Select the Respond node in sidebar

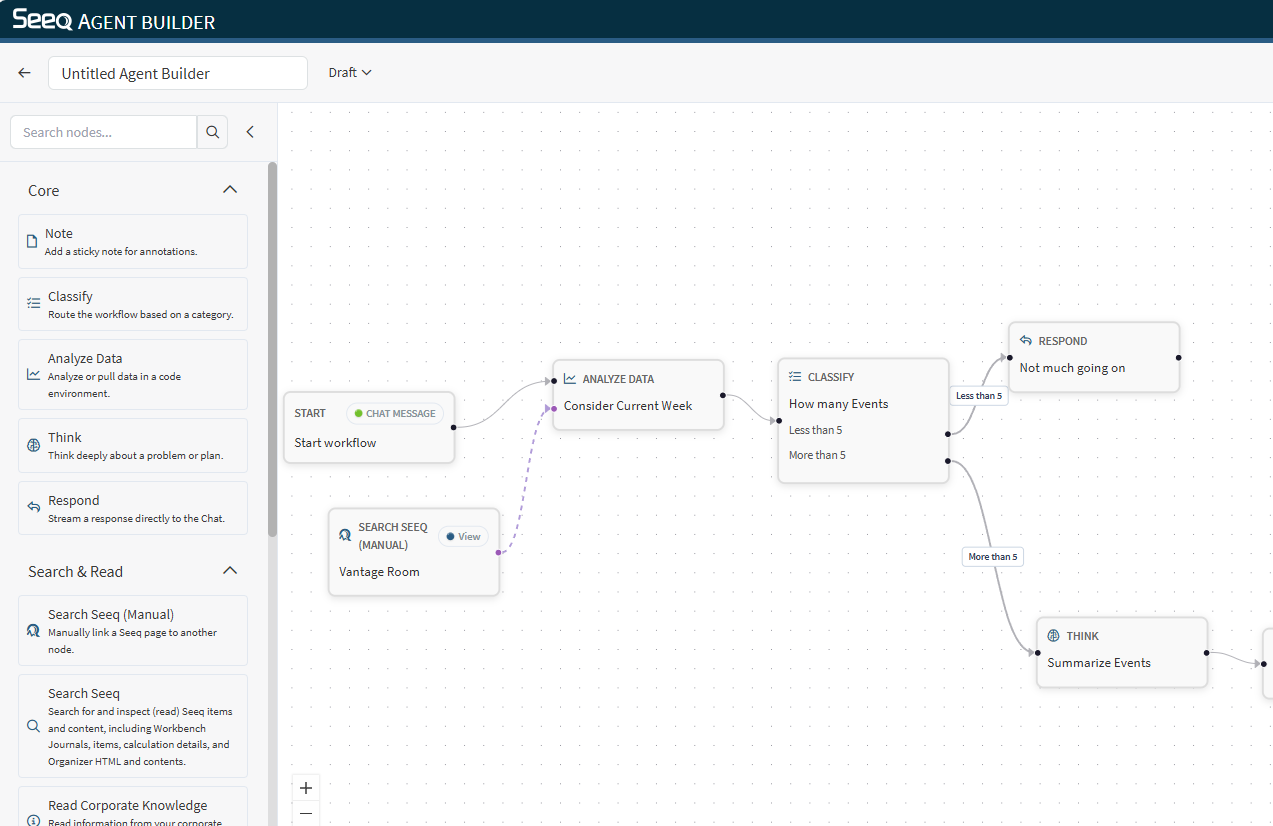pos(133,508)
